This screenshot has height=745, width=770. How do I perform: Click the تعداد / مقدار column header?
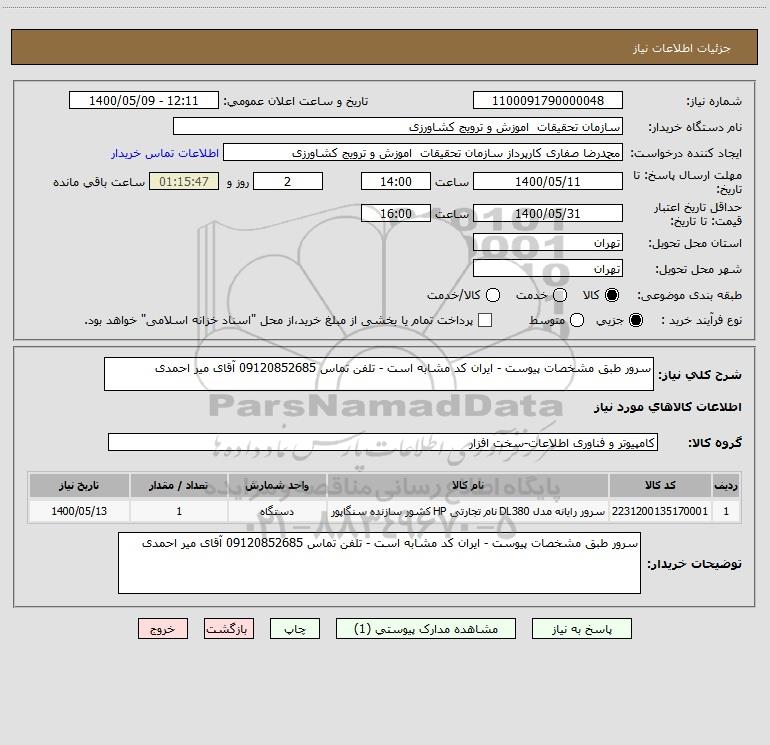click(179, 485)
